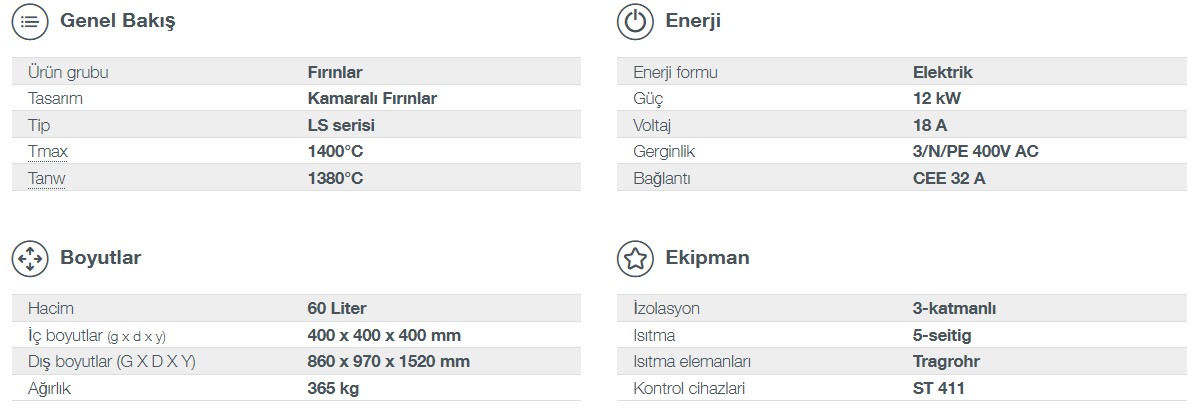
Task: Click the Kamaralı Fırınlar design value
Action: pyautogui.click(x=372, y=98)
